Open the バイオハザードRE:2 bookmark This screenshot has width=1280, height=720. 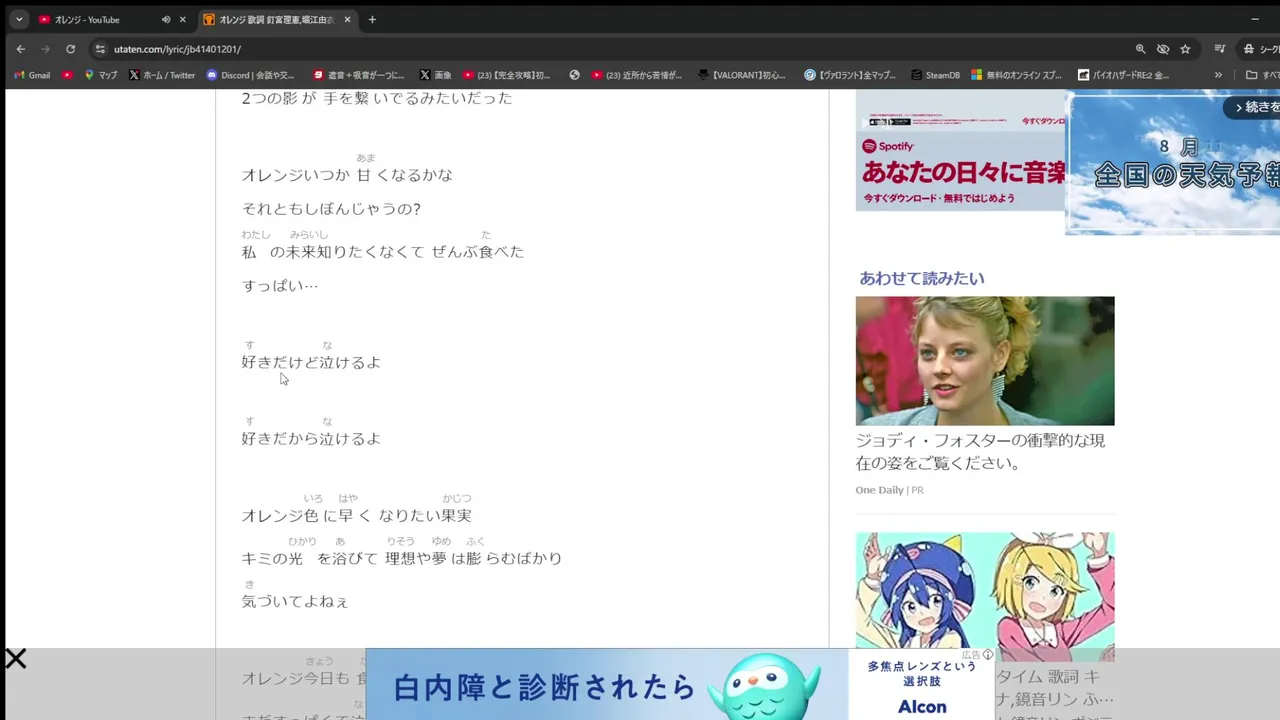(x=1123, y=75)
